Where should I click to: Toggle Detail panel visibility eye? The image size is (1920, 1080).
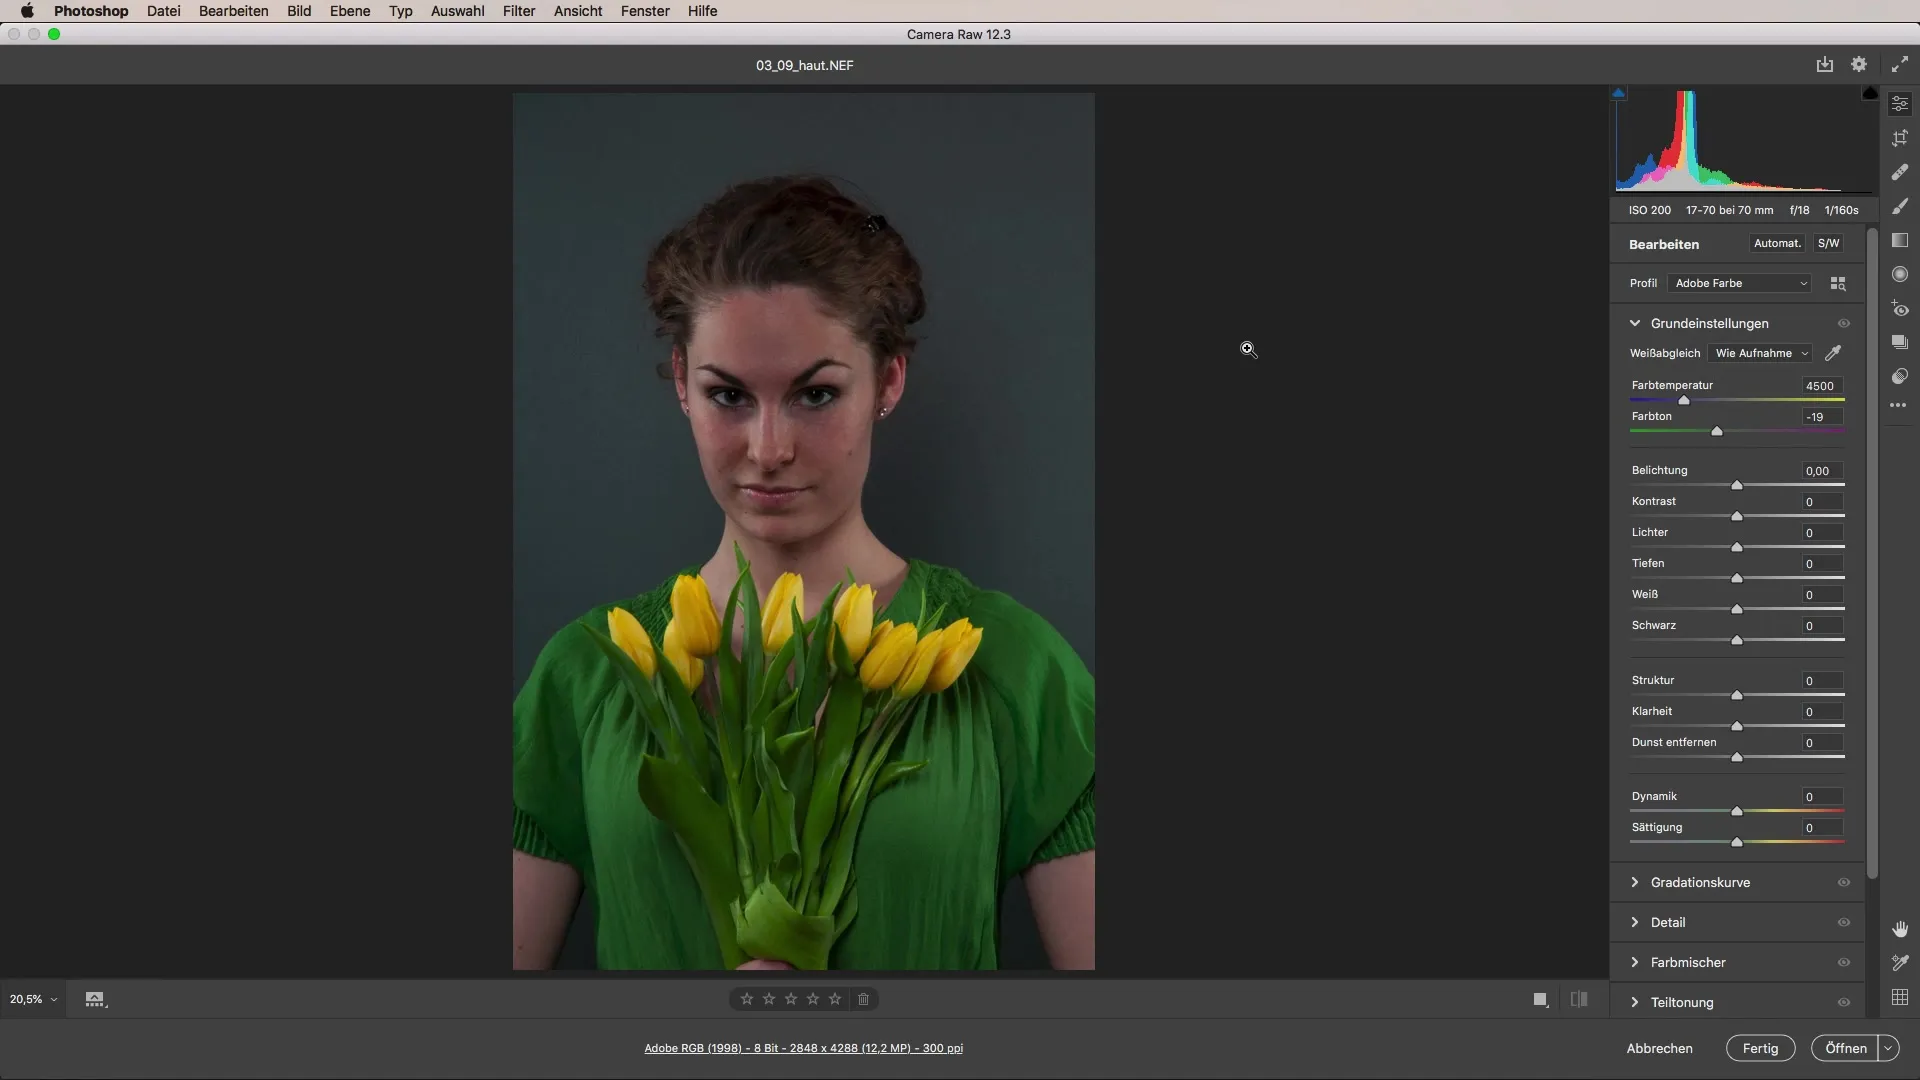(x=1844, y=923)
